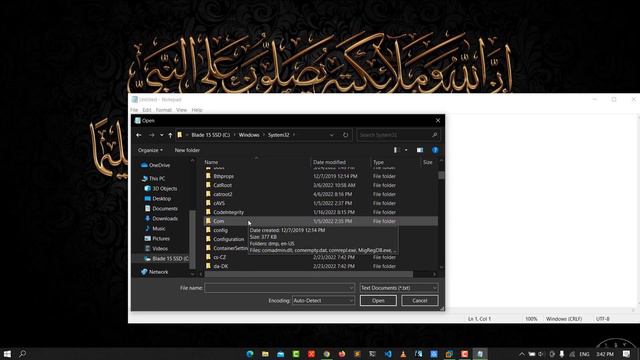Open Desktop in the navigation pane
The width and height of the screenshot is (640, 360).
[x=158, y=199]
